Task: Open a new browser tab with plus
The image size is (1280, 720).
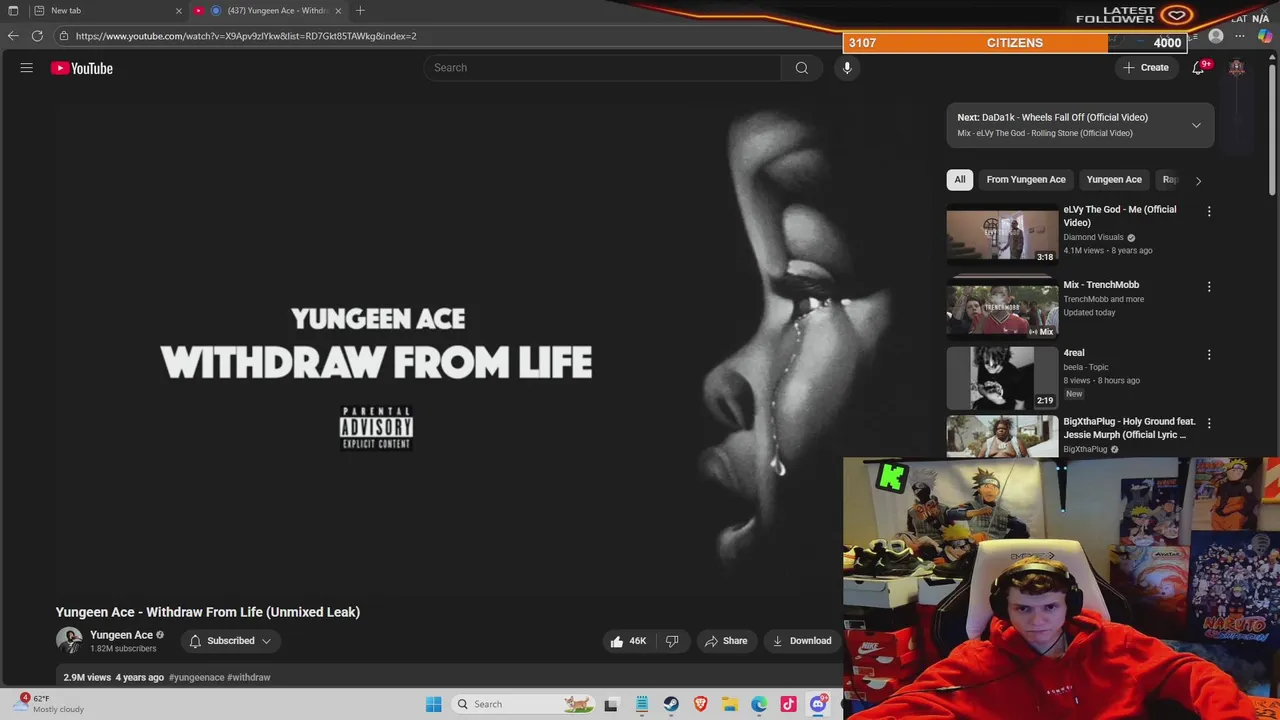Action: tap(360, 11)
